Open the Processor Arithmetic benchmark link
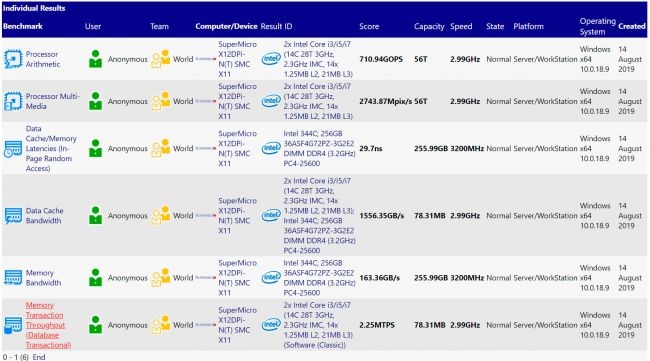Image resolution: width=650 pixels, height=361 pixels. tap(43, 59)
